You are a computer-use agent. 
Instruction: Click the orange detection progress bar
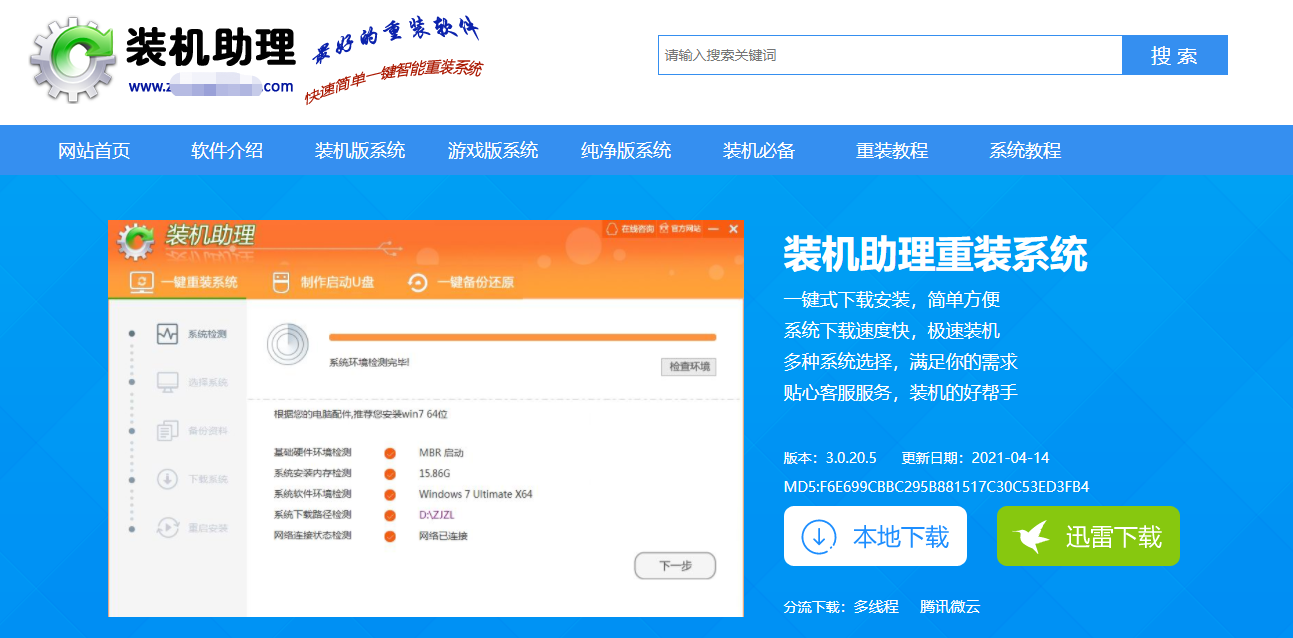[522, 338]
